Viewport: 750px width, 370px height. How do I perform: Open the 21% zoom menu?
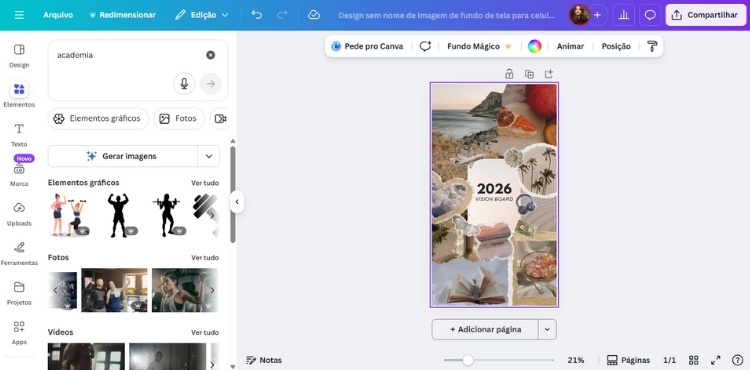point(576,360)
